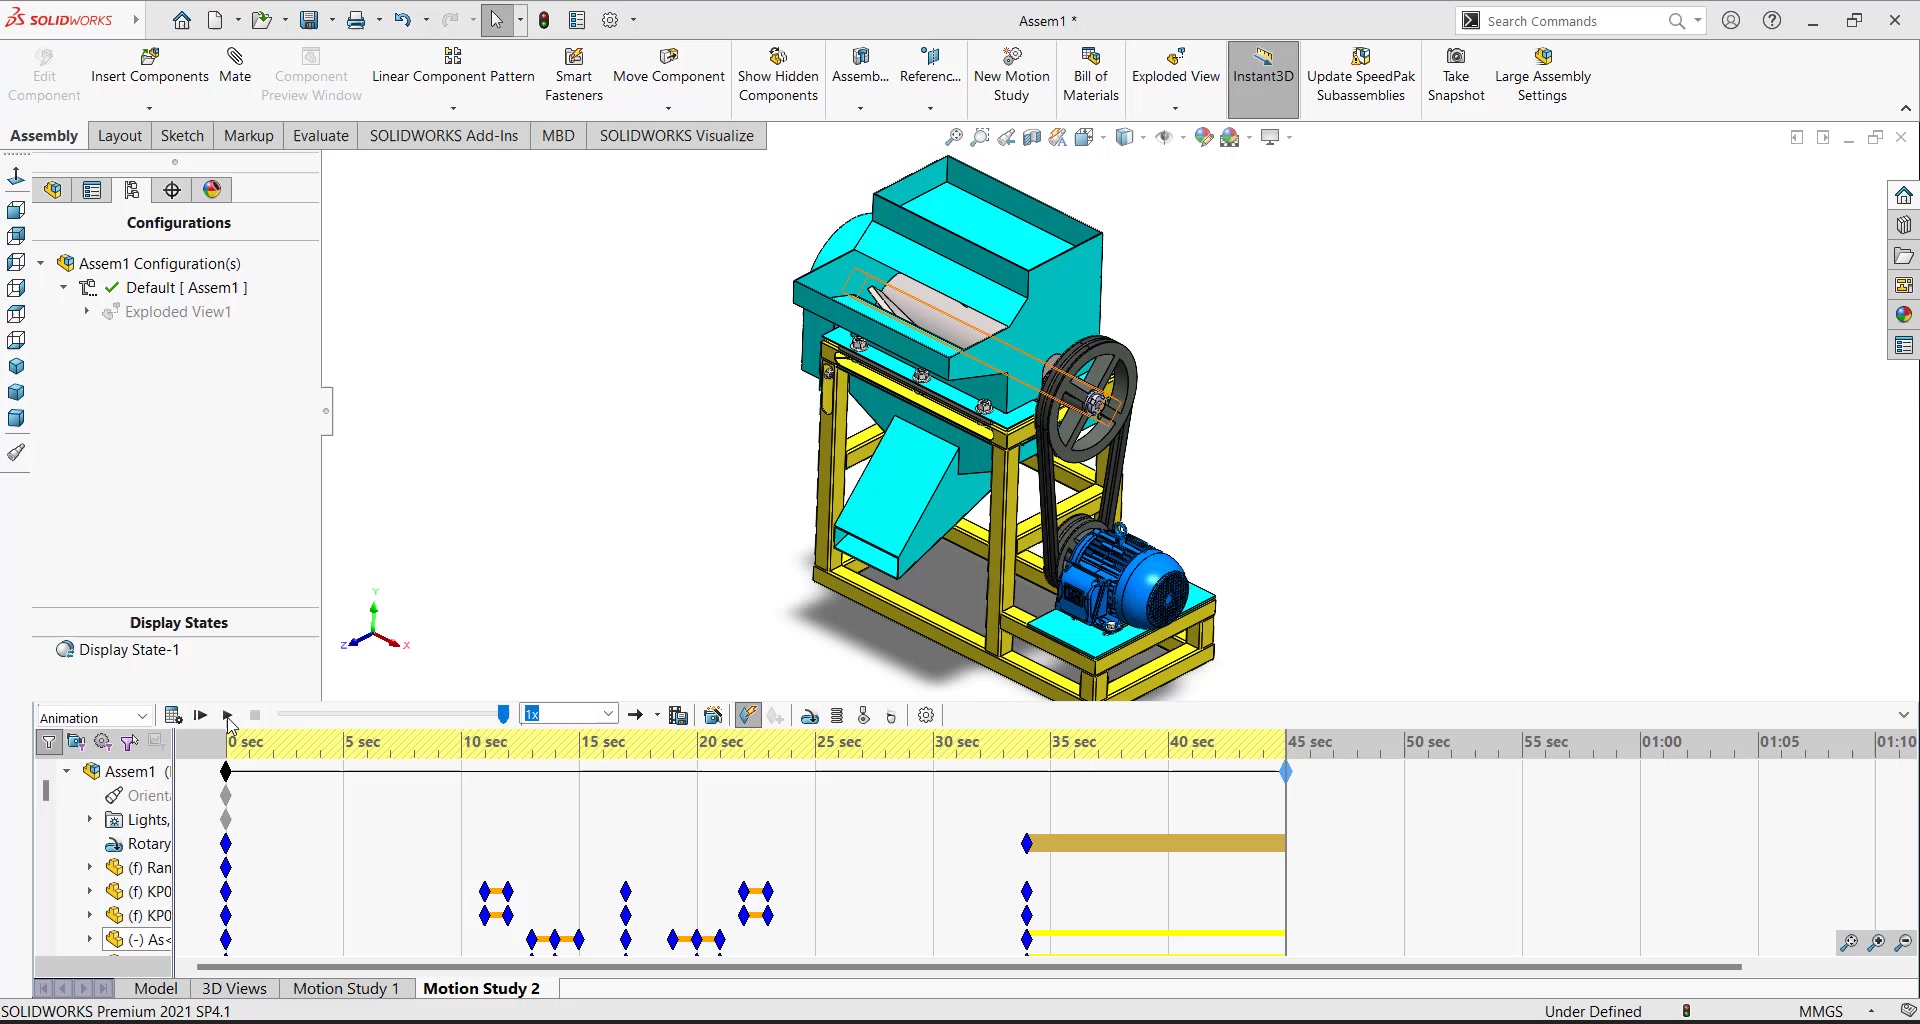
Task: Switch to Motion Study 1 tab
Action: (346, 988)
